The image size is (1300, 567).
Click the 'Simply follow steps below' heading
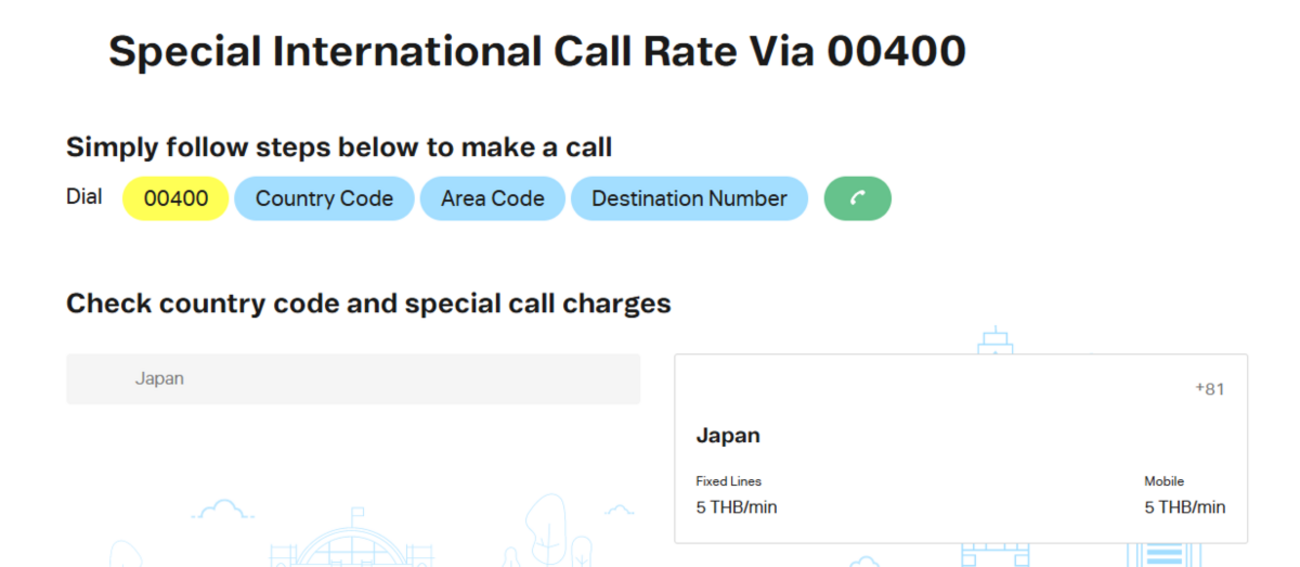[x=339, y=148]
